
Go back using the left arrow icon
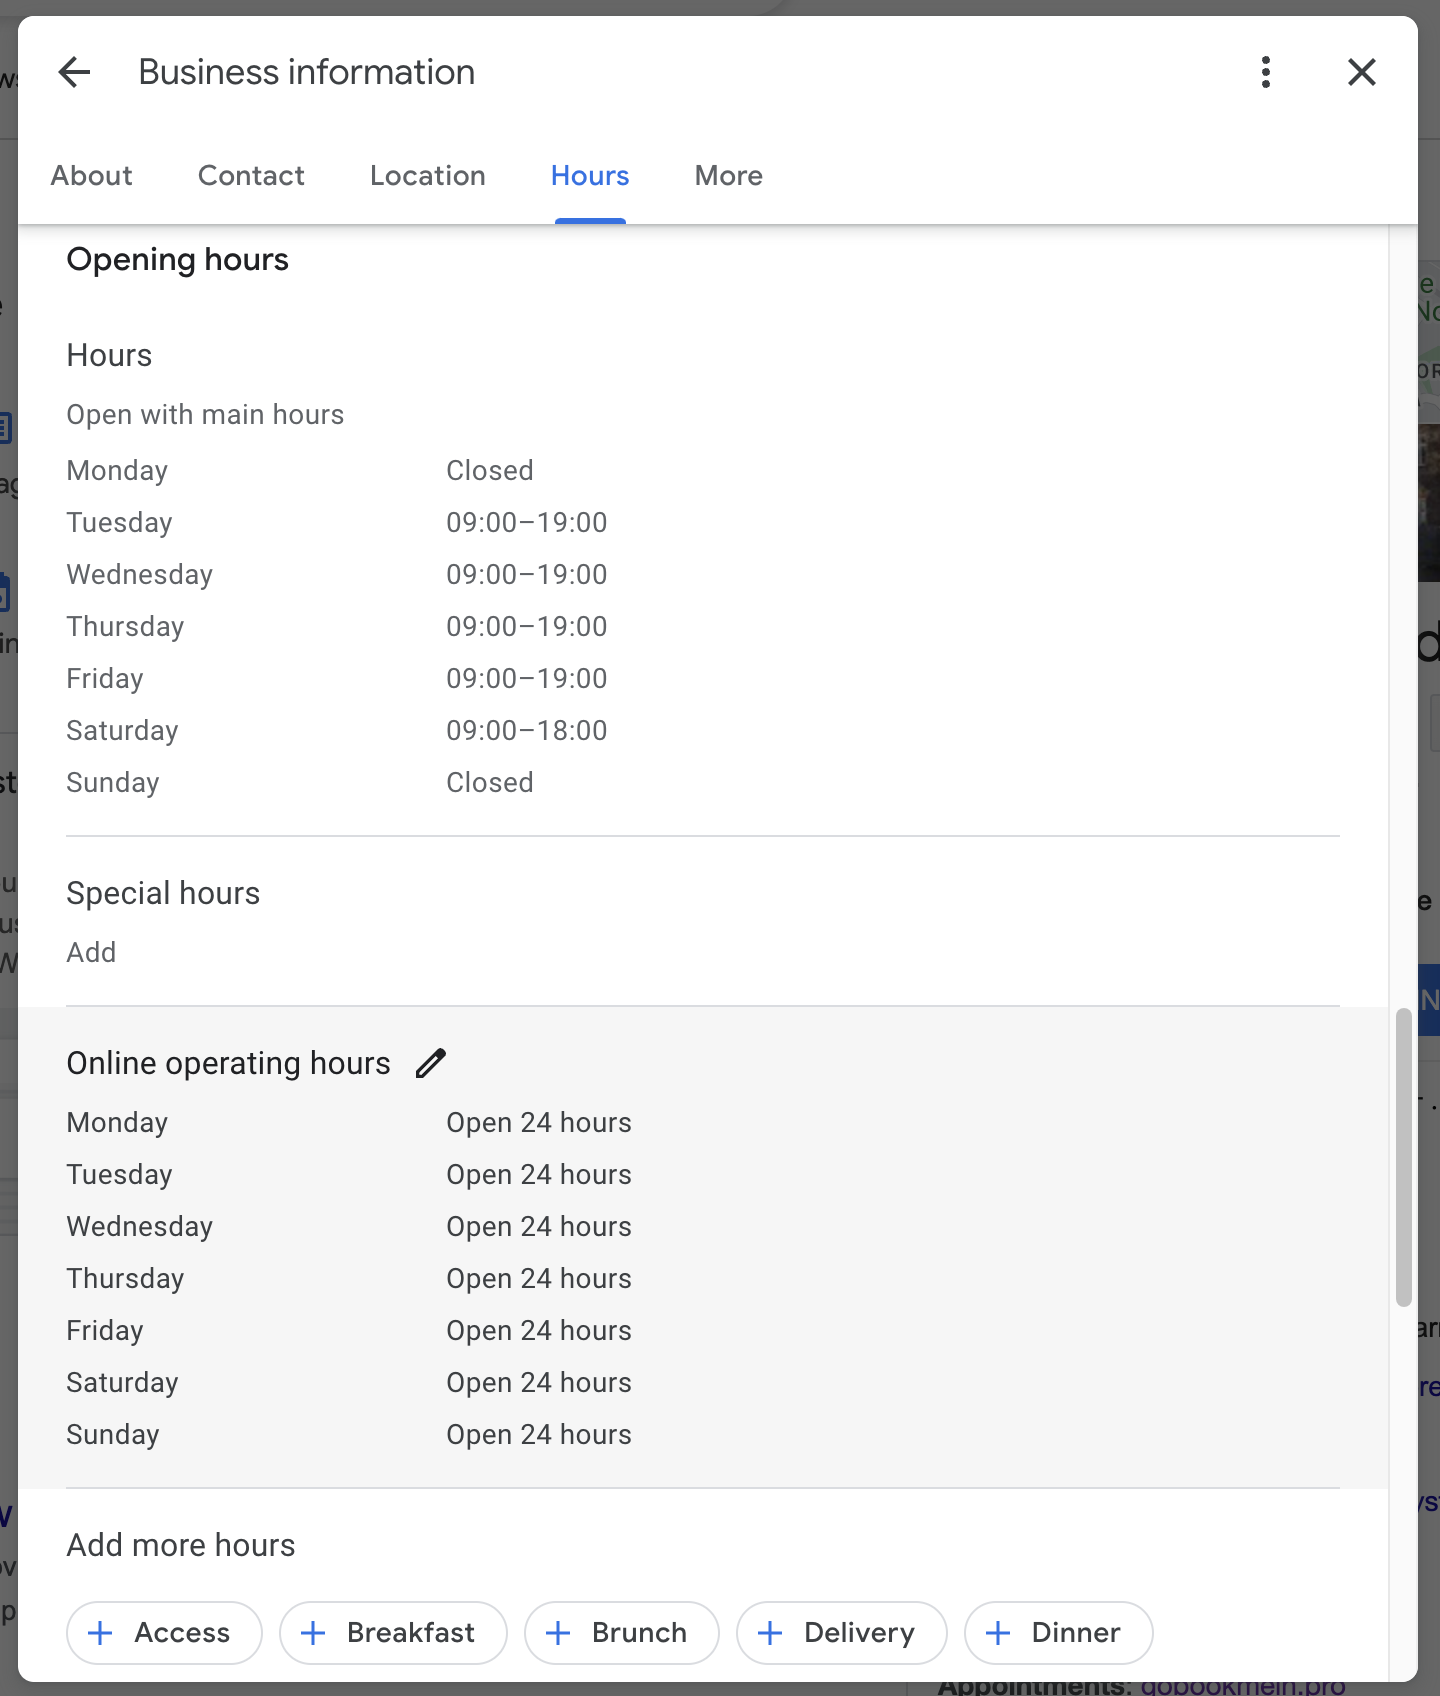tap(75, 72)
